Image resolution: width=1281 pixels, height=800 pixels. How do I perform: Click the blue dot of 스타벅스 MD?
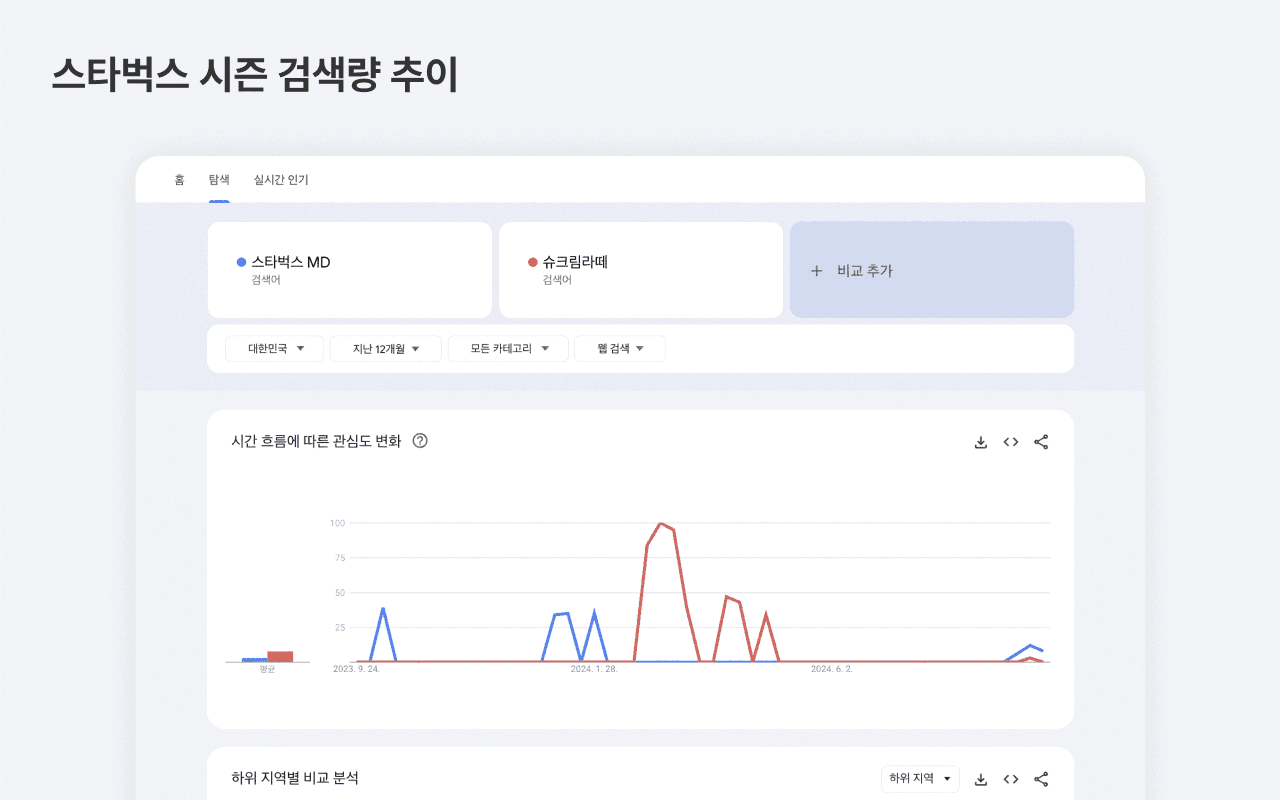241,263
